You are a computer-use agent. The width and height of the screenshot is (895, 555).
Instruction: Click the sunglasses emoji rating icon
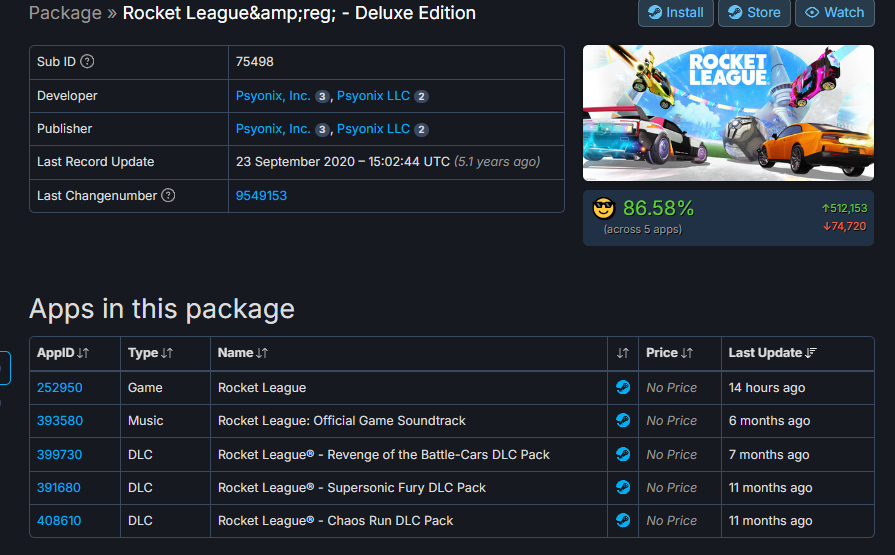(x=603, y=209)
